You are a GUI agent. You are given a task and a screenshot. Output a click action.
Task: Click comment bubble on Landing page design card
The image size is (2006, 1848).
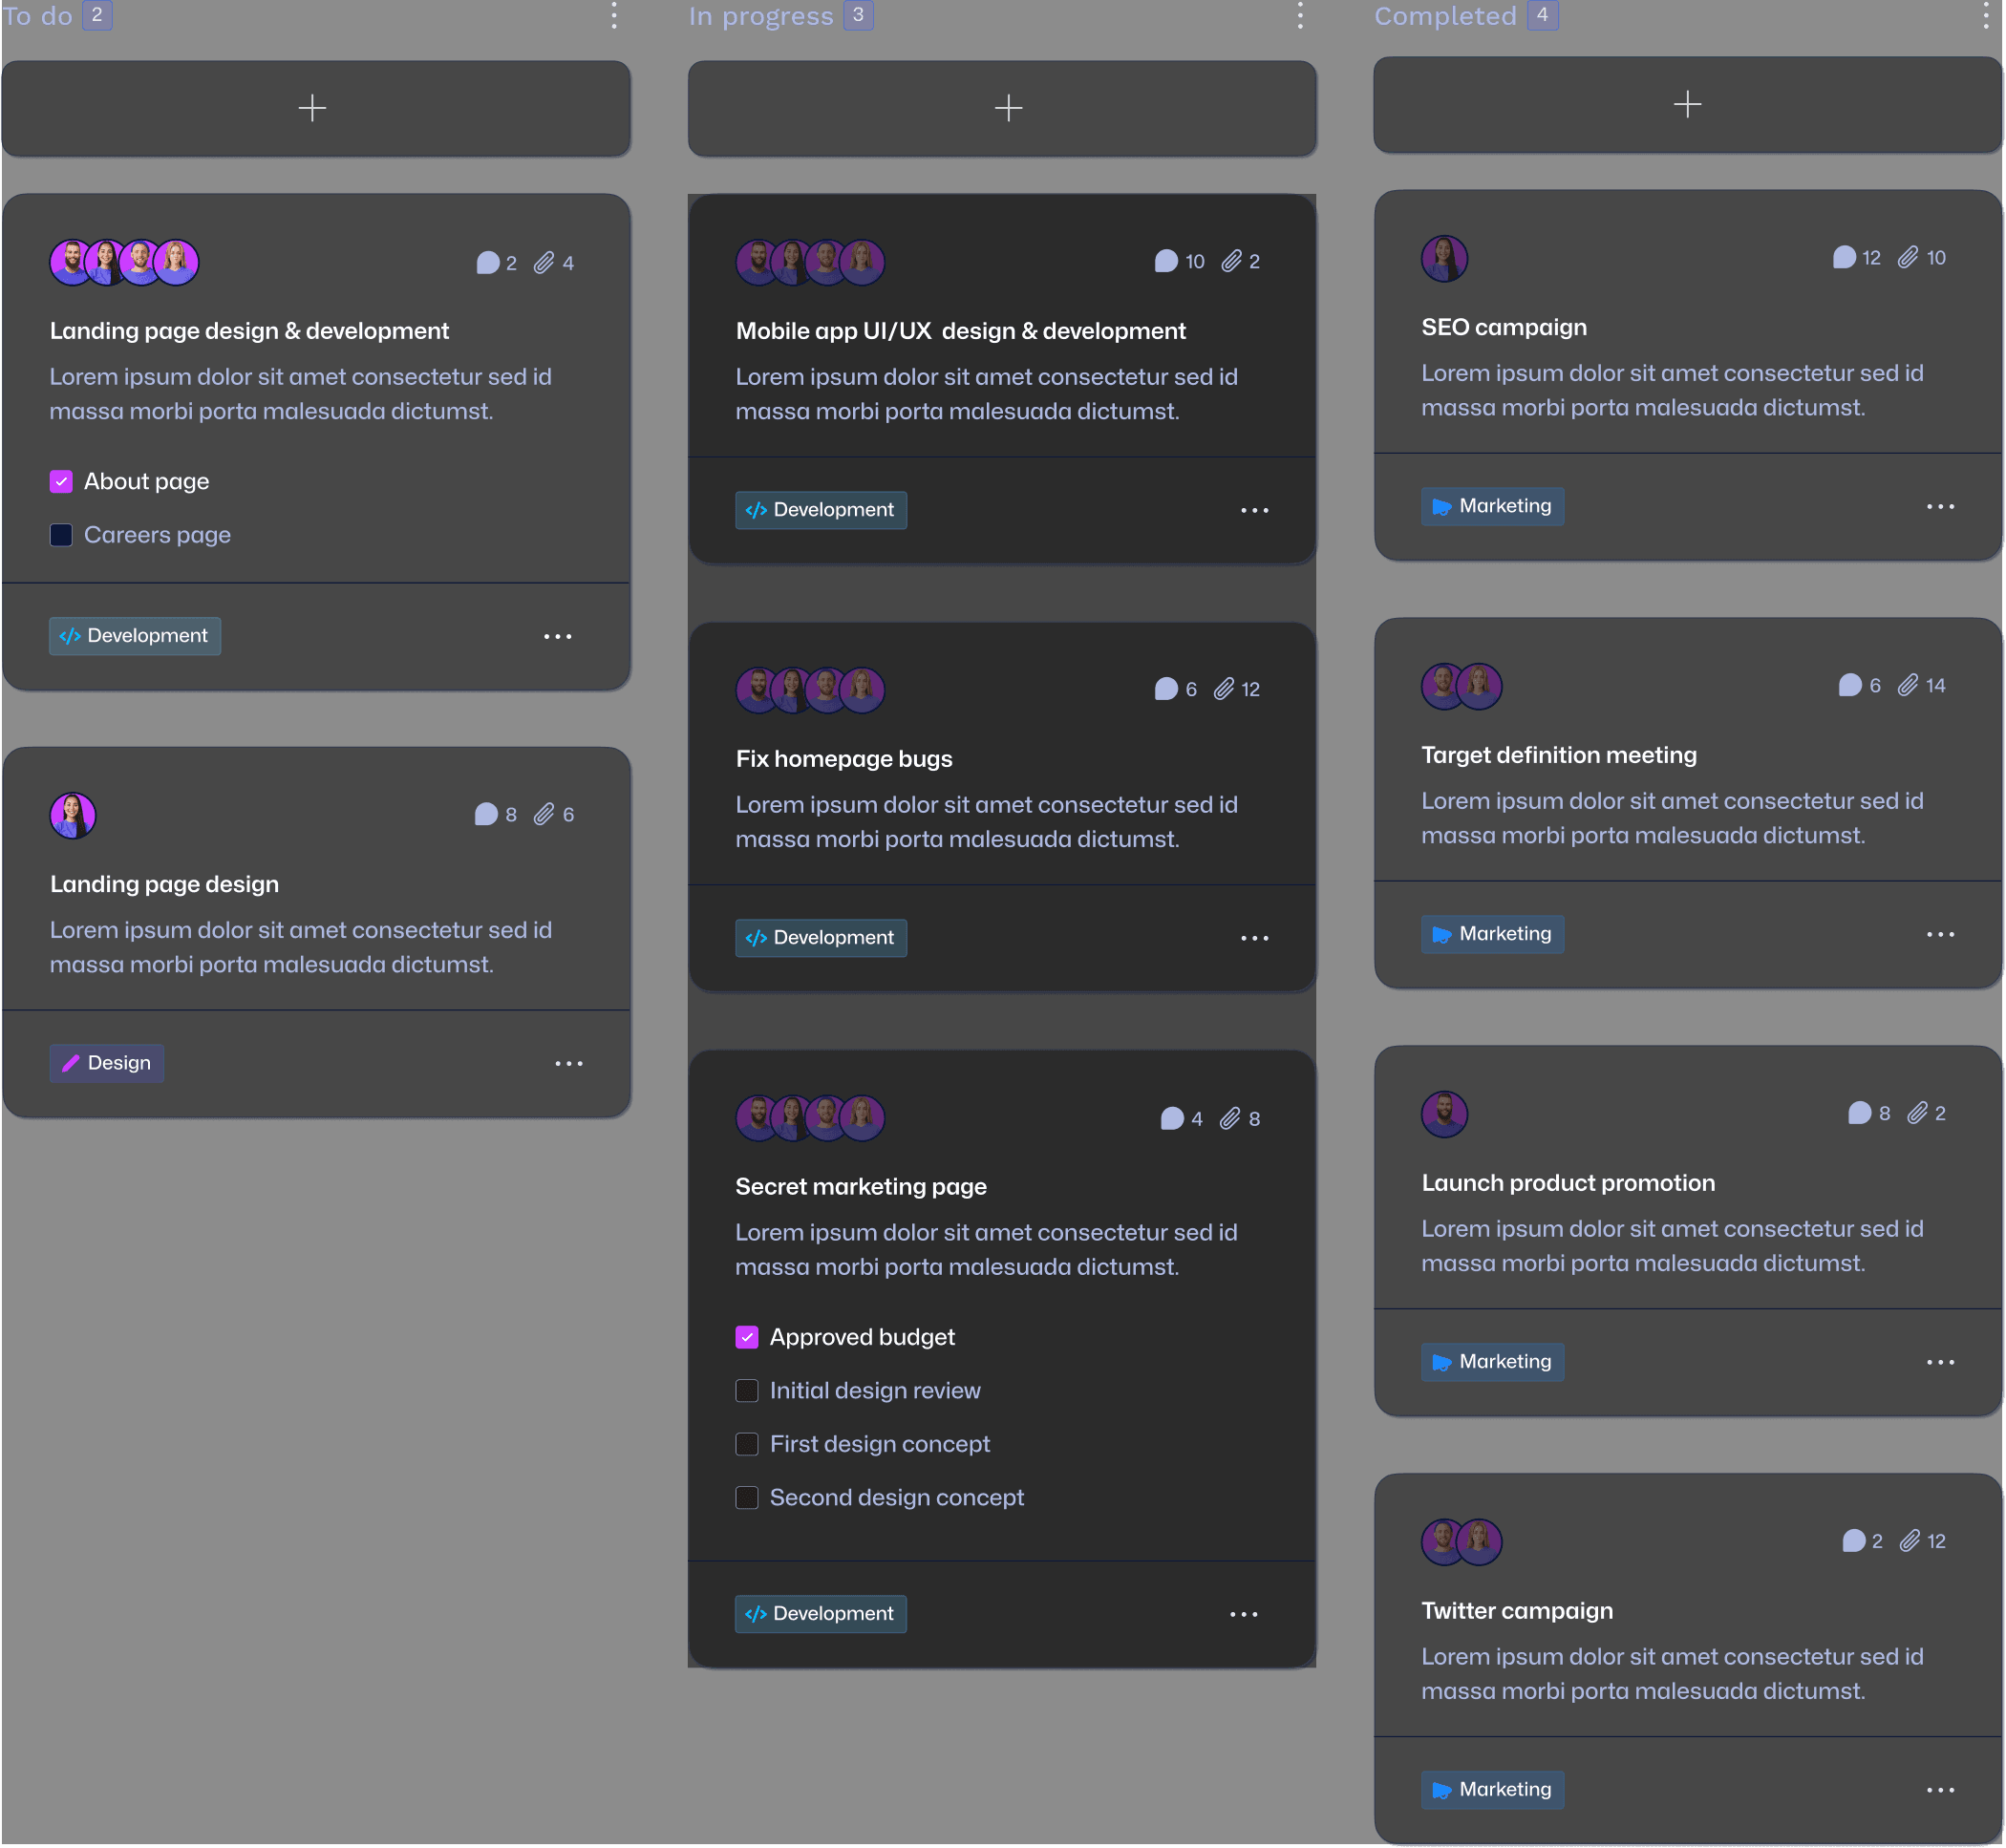coord(486,814)
